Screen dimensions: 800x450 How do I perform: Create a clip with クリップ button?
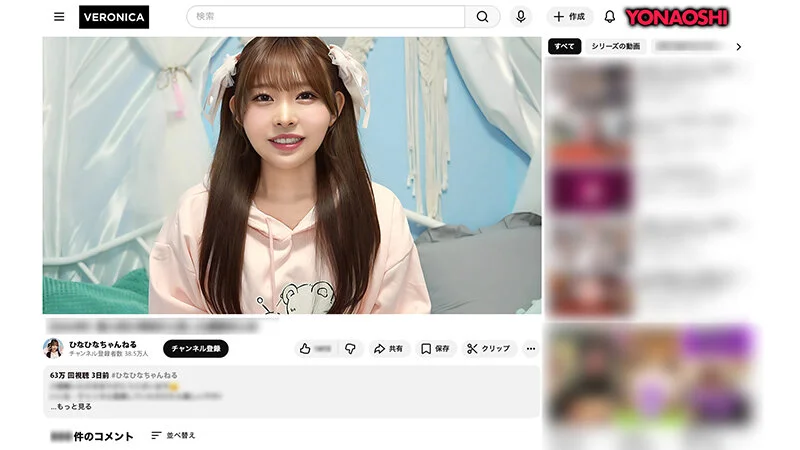point(489,349)
